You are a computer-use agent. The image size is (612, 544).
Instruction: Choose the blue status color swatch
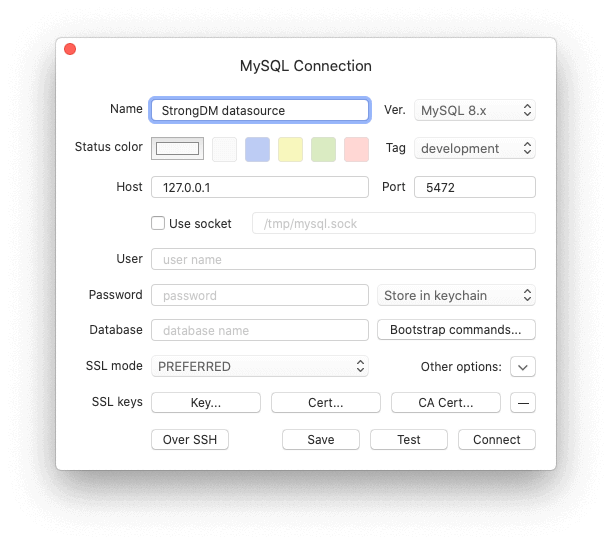click(257, 149)
